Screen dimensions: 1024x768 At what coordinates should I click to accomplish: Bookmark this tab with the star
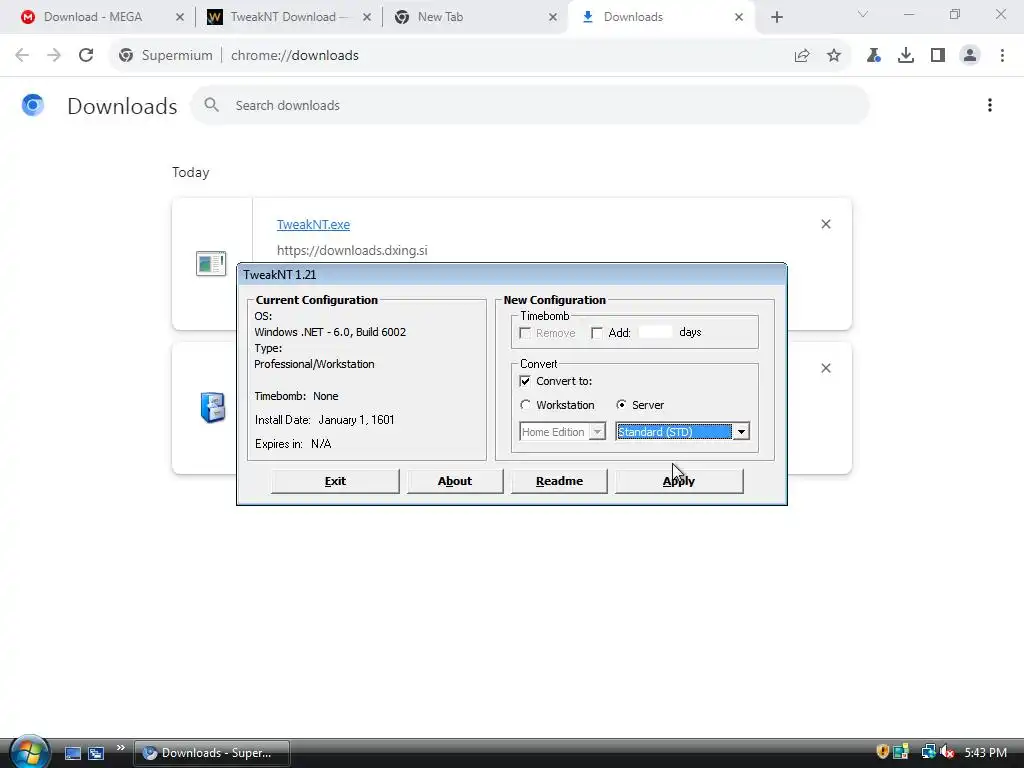point(834,56)
